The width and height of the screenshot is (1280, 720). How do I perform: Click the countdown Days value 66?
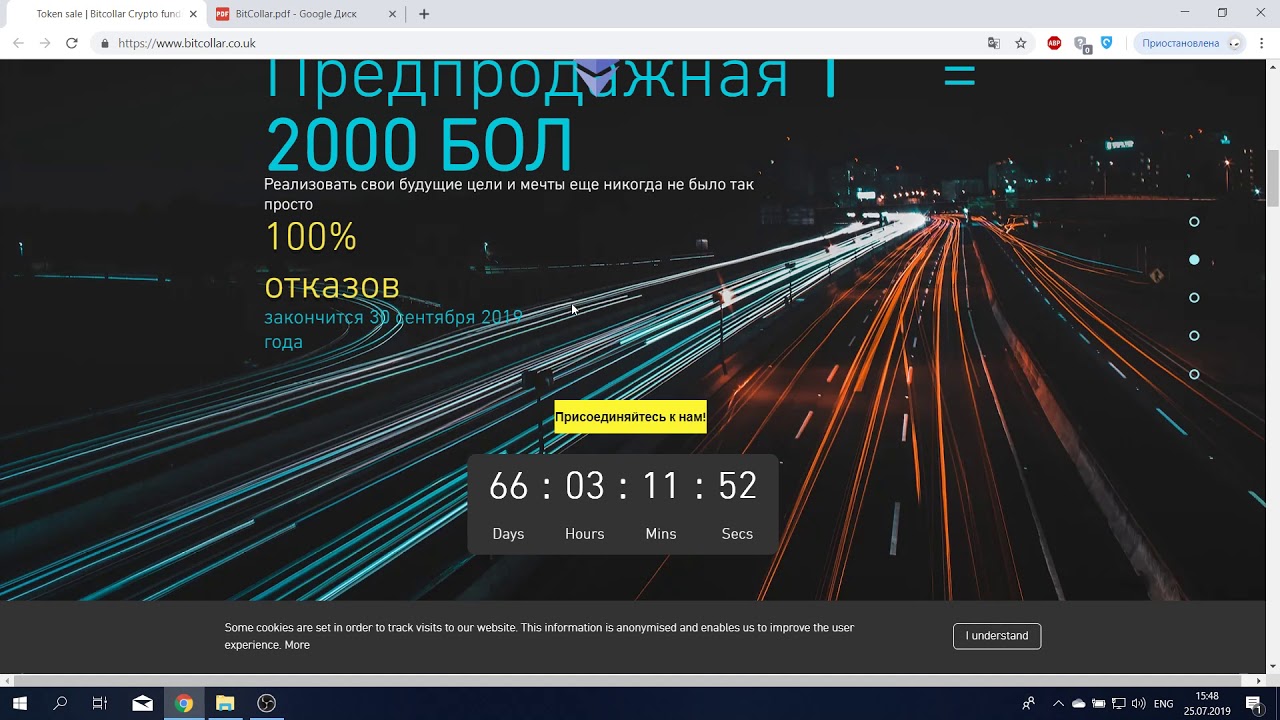coord(508,486)
